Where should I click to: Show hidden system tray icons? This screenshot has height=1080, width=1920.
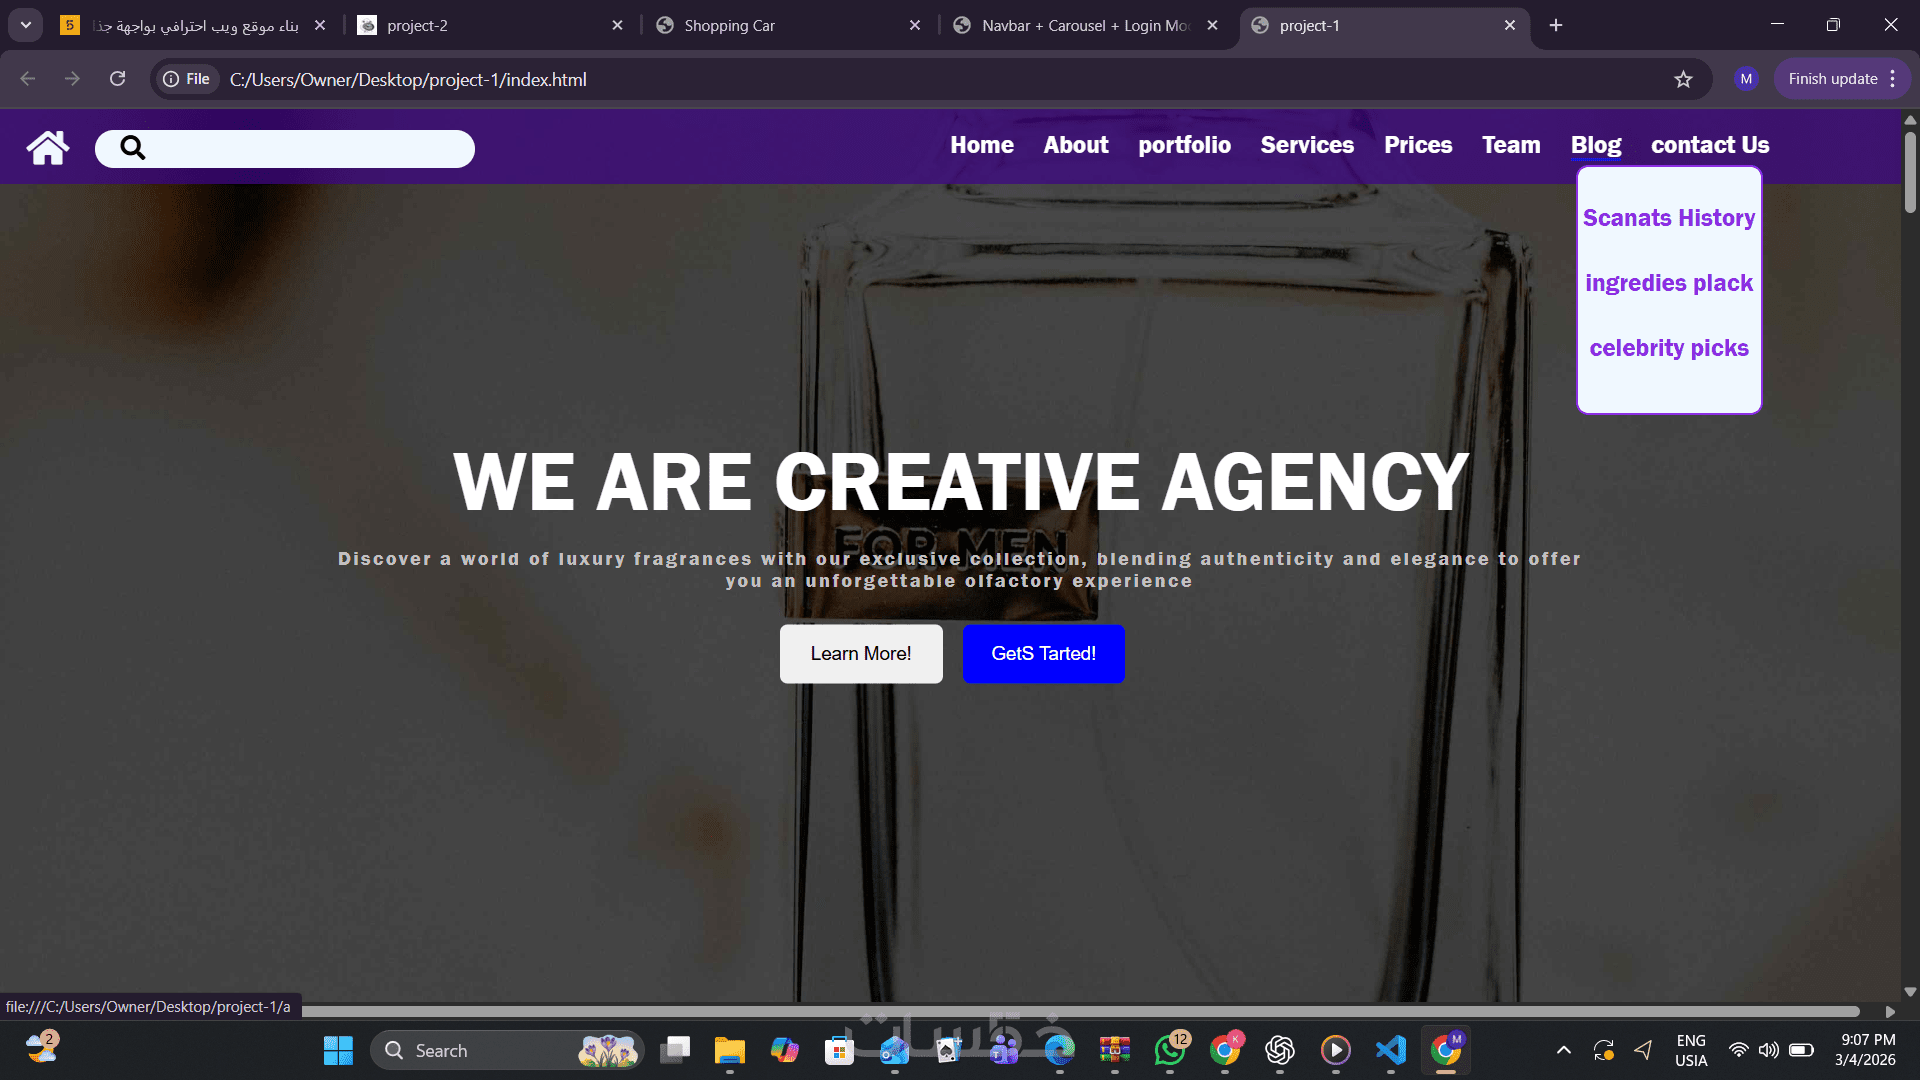point(1563,1050)
